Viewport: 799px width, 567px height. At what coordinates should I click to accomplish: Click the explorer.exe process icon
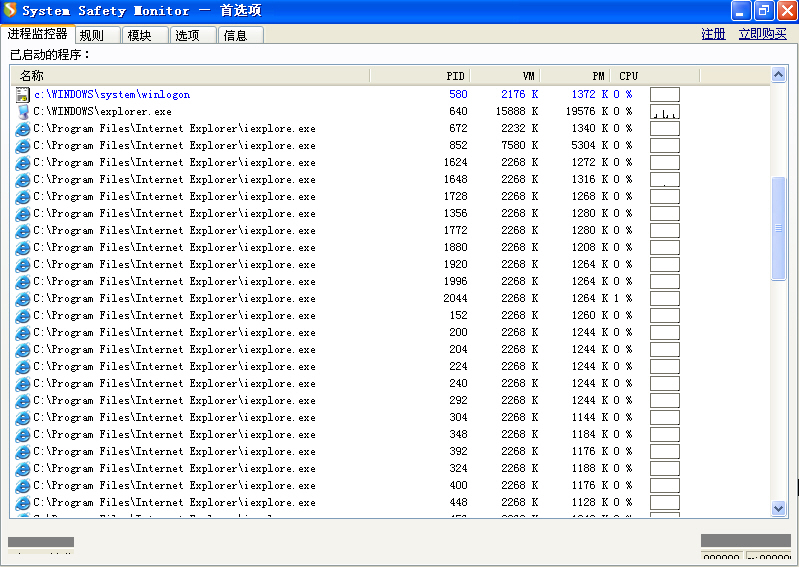[22, 112]
